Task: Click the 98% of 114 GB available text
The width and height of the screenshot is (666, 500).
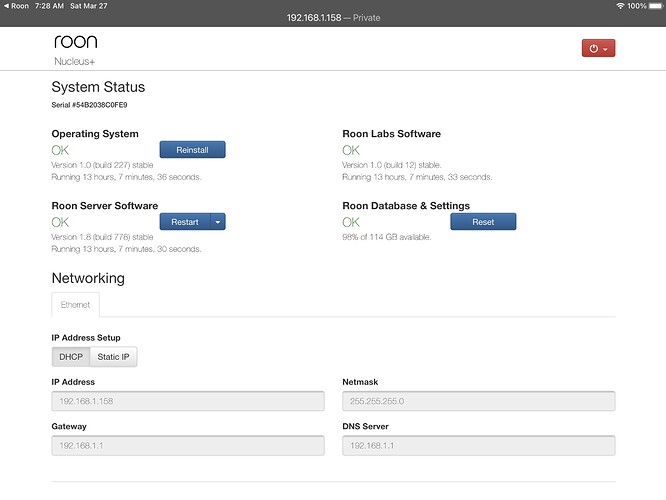Action: [x=387, y=237]
